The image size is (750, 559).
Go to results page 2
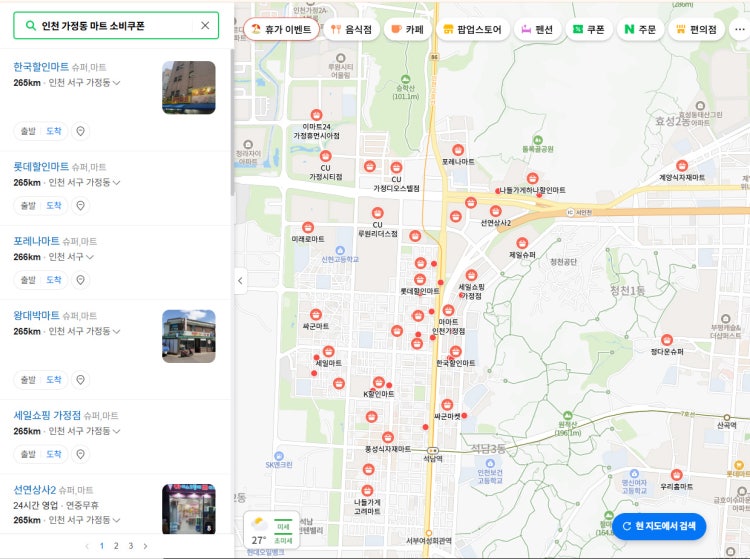tap(116, 546)
